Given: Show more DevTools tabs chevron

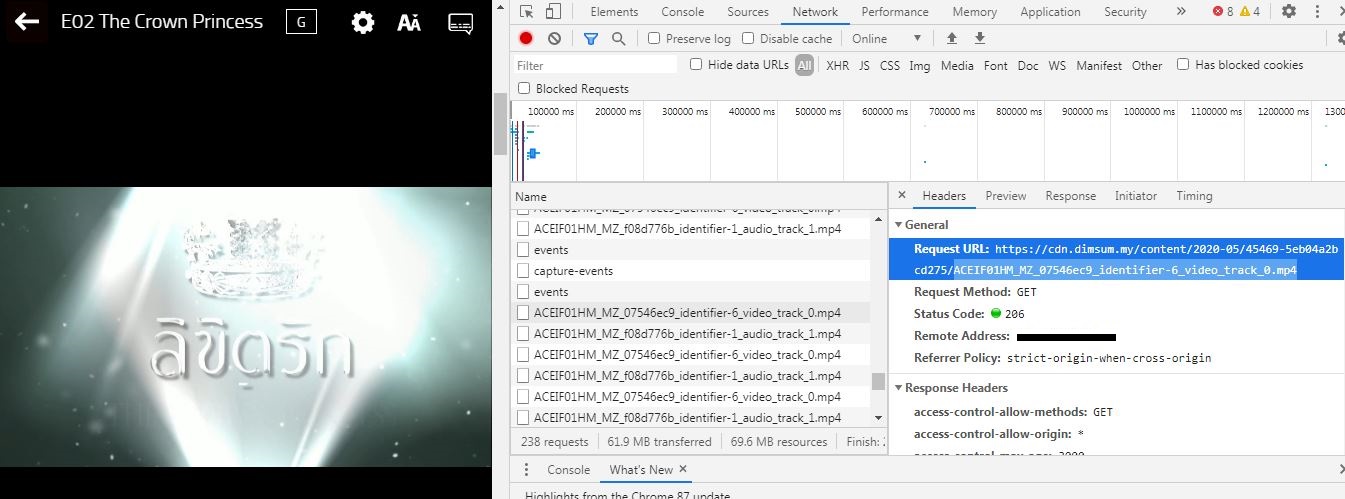Looking at the screenshot, I should [x=1181, y=11].
